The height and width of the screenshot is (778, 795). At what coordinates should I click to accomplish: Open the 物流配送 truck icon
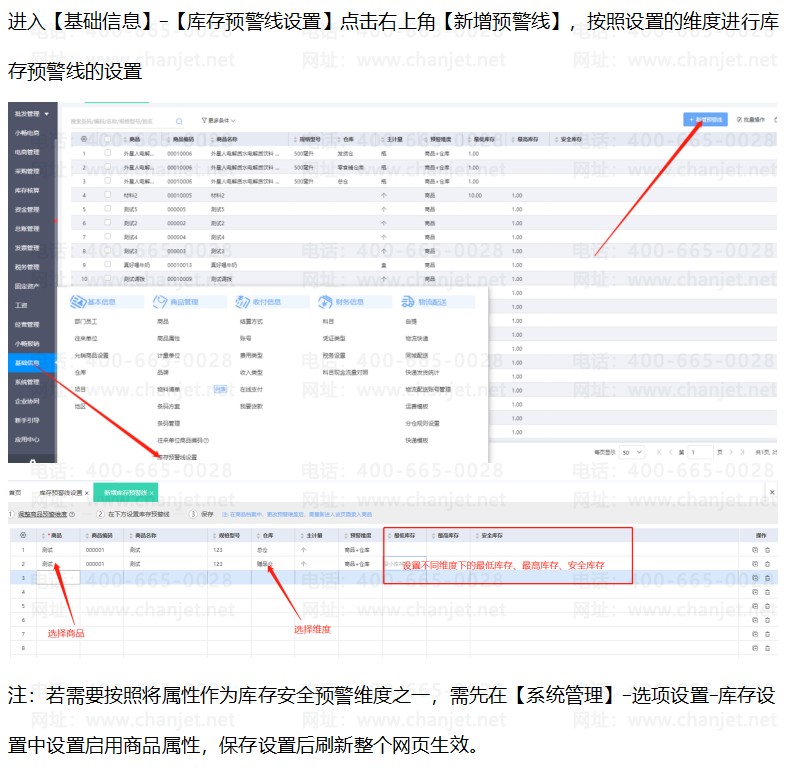[x=408, y=302]
